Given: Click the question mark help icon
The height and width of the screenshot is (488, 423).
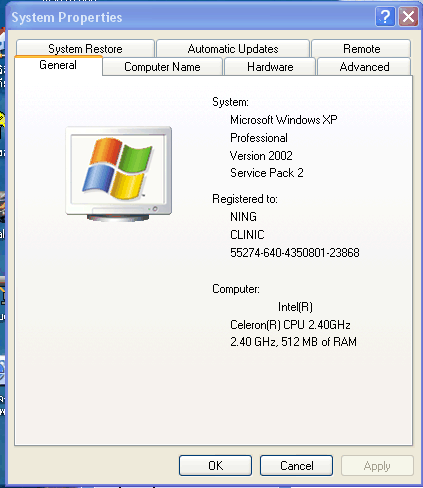Looking at the screenshot, I should pos(385,16).
